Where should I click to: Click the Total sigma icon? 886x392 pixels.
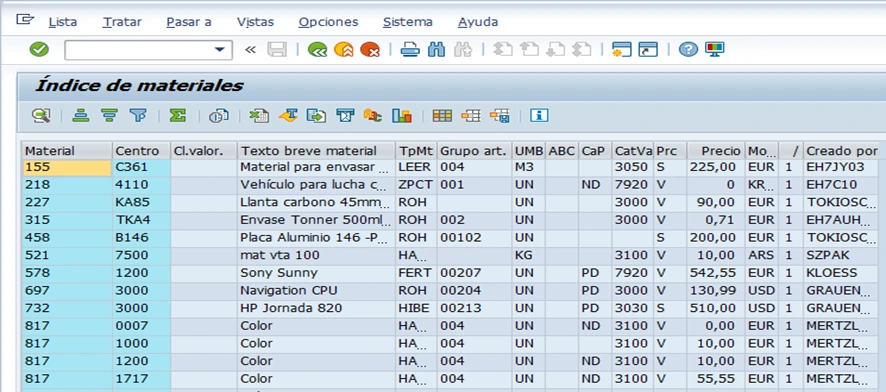coord(177,116)
